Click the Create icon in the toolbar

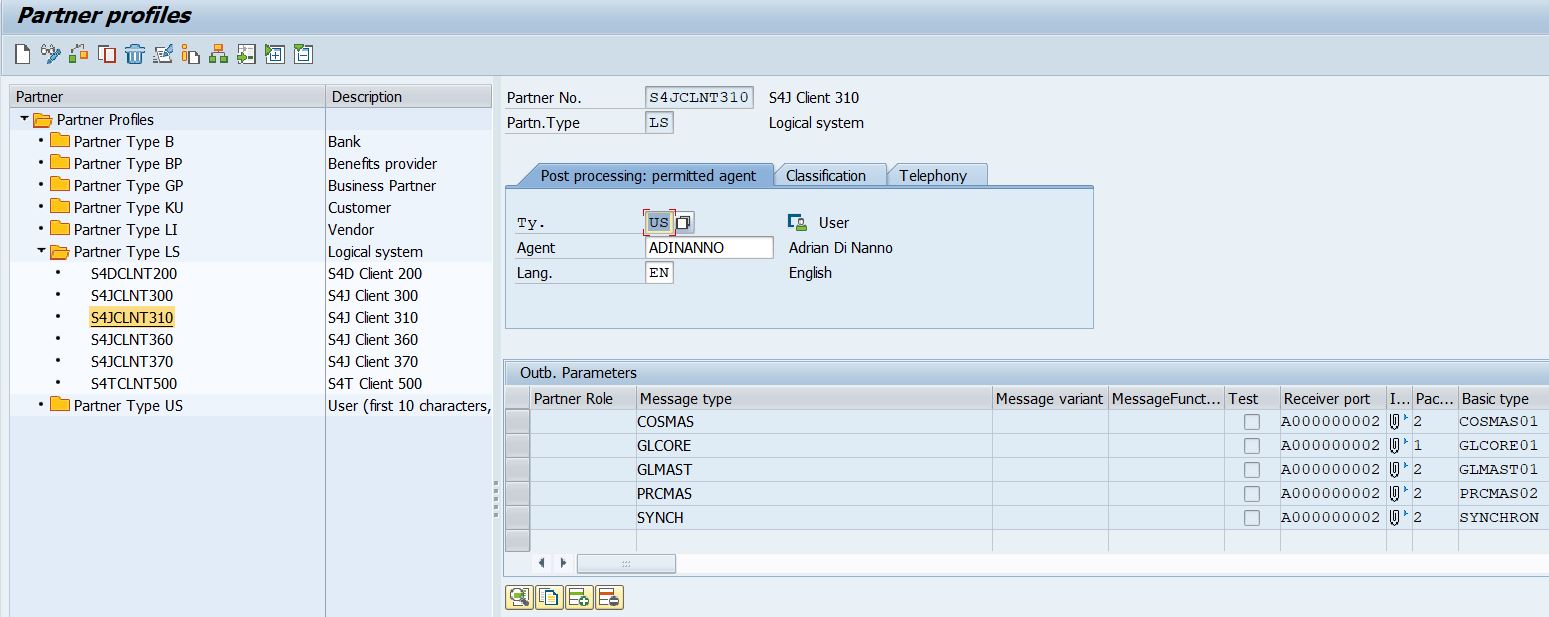[21, 54]
